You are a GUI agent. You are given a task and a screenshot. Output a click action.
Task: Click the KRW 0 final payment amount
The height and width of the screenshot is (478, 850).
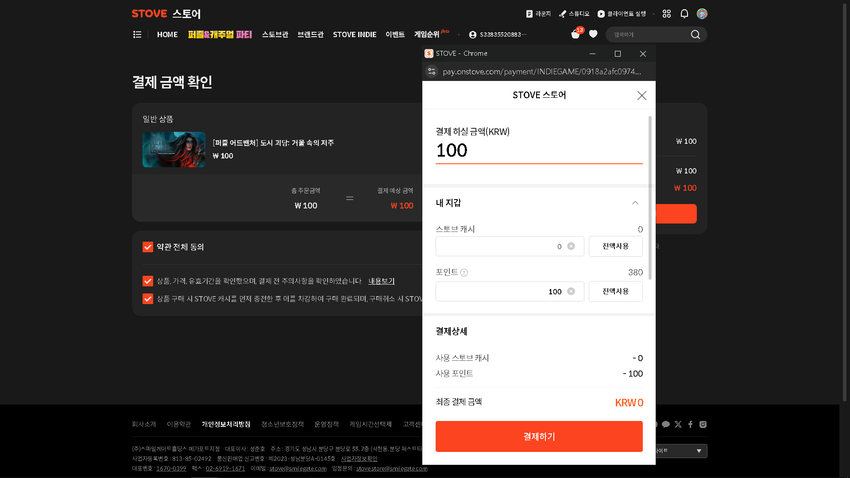tap(629, 403)
